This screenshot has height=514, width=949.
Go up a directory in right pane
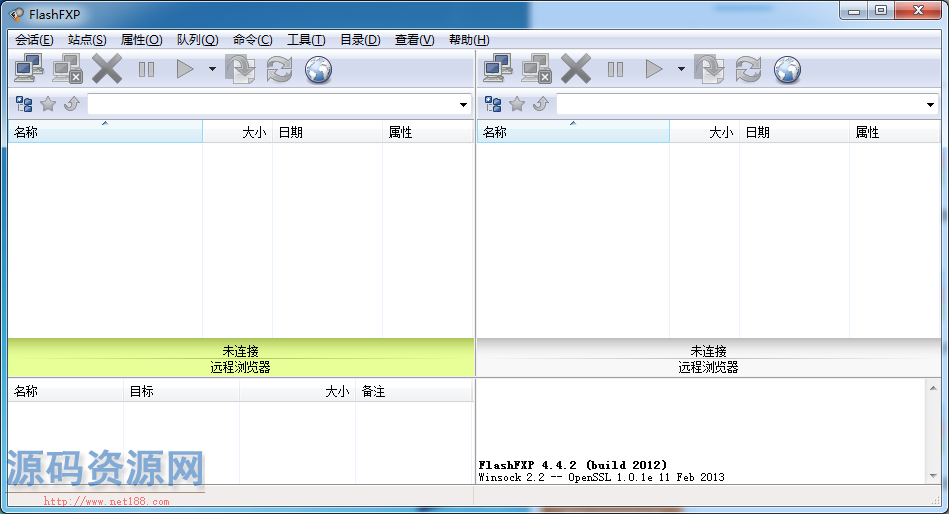click(x=540, y=104)
